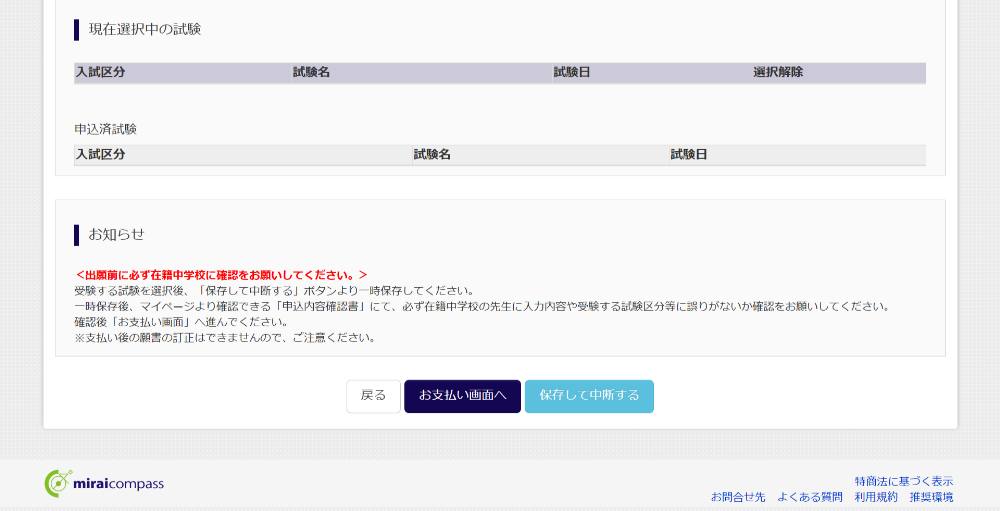Viewport: 1000px width, 511px height.
Task: Open the 特商法に基づく表示 link
Action: (x=903, y=481)
